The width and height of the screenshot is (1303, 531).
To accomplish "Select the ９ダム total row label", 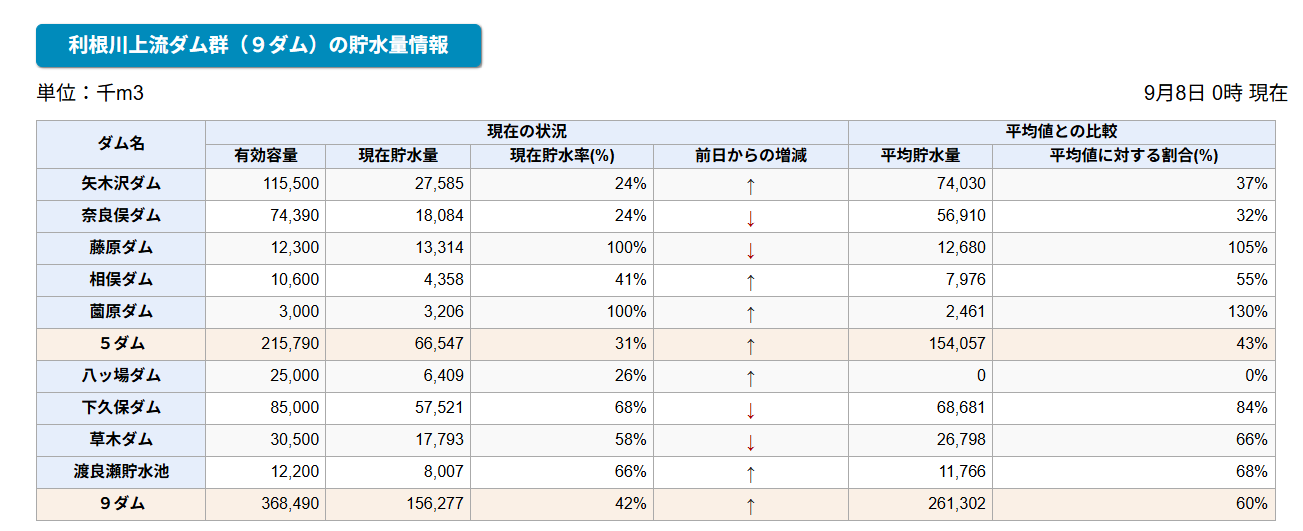I will coord(121,504).
